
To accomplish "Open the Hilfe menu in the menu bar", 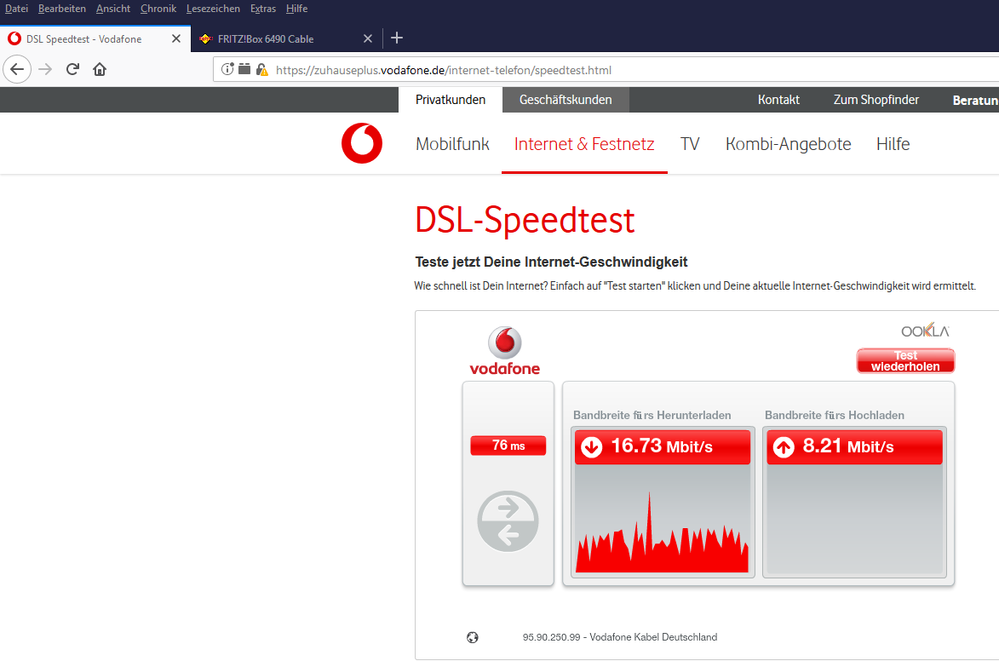I will (297, 8).
